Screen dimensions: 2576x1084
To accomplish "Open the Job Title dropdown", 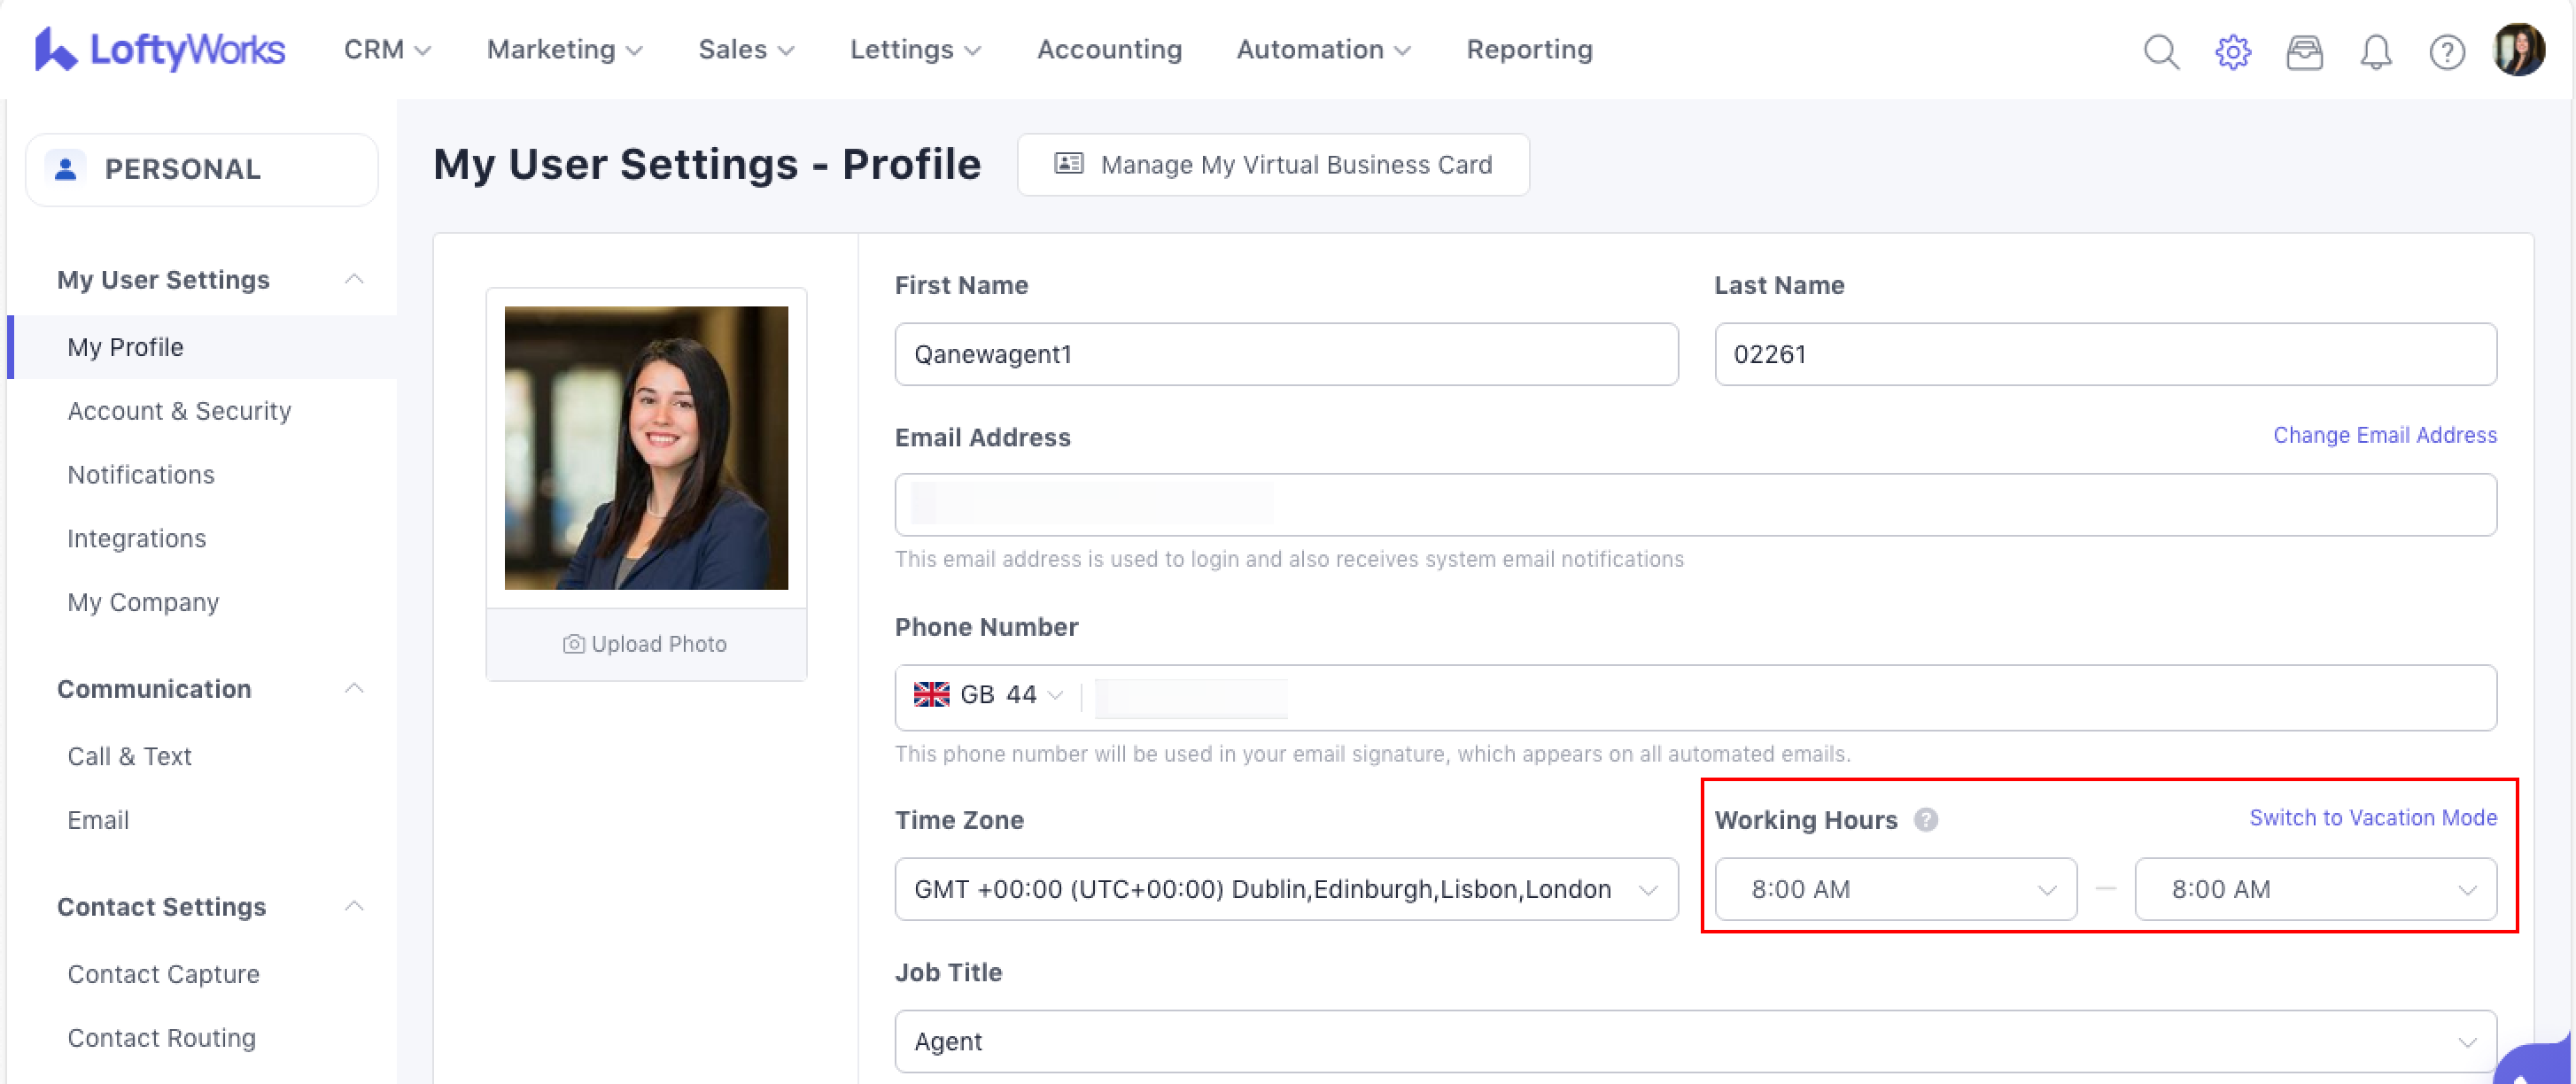I will [x=1695, y=1041].
